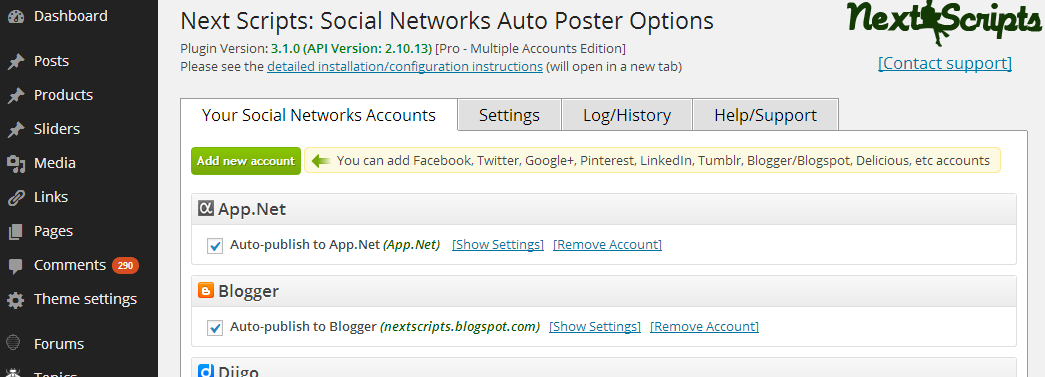Click the Media icon in sidebar
This screenshot has width=1045, height=377.
pyautogui.click(x=15, y=163)
